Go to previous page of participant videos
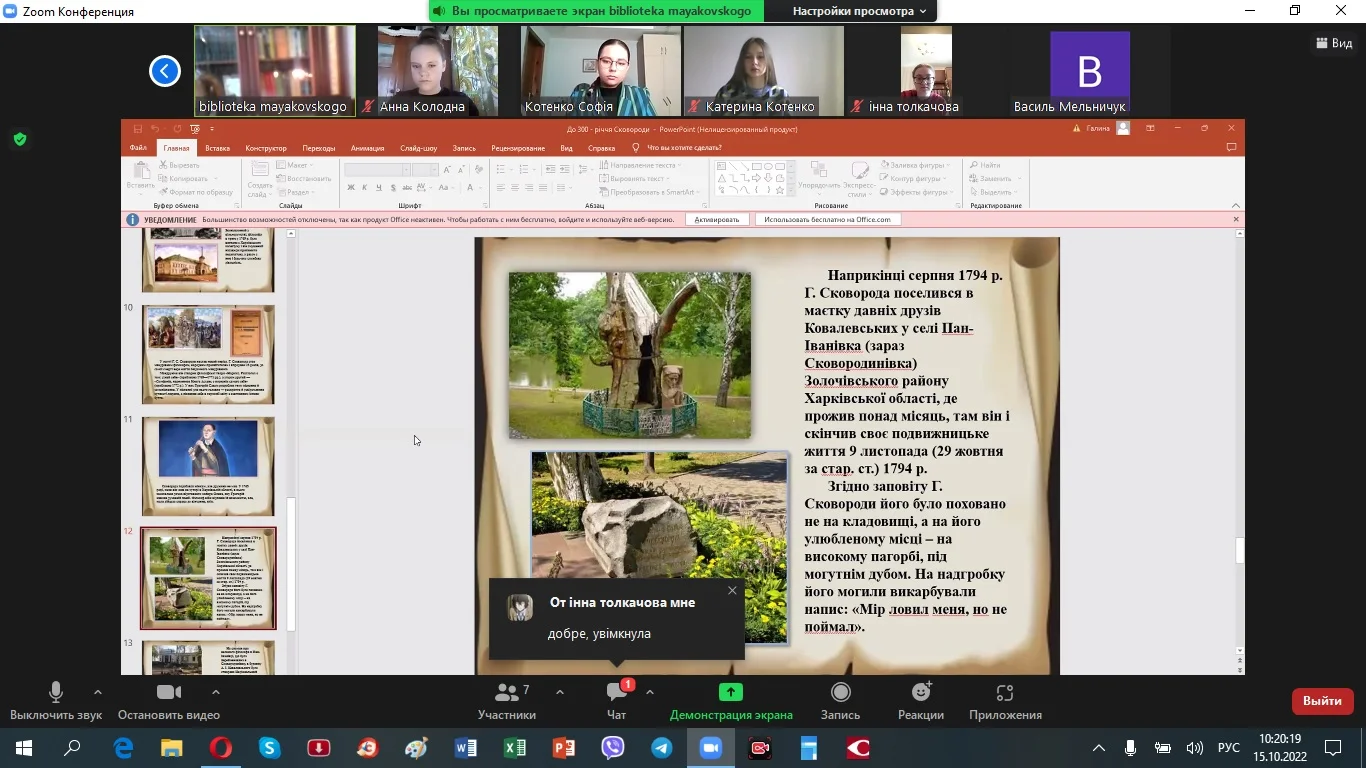The image size is (1366, 768). coord(165,71)
